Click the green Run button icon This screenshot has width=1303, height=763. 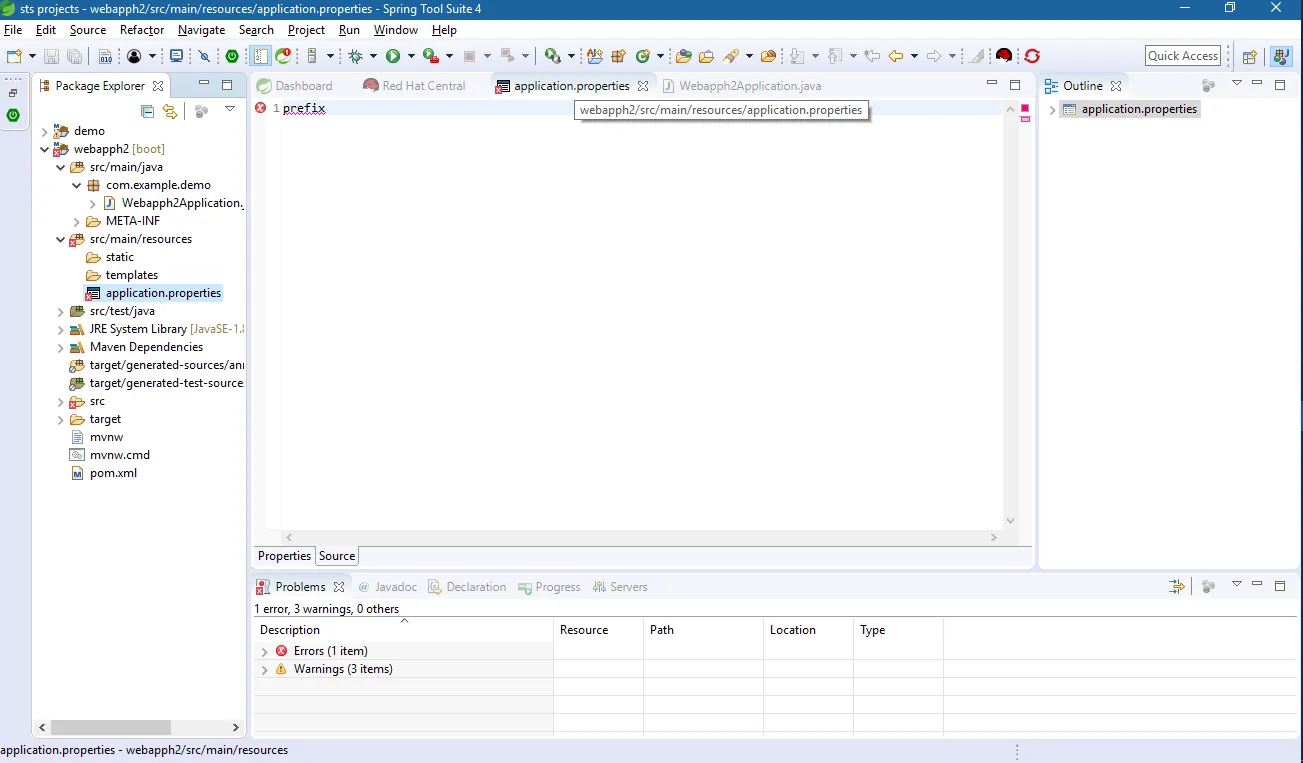click(x=393, y=56)
